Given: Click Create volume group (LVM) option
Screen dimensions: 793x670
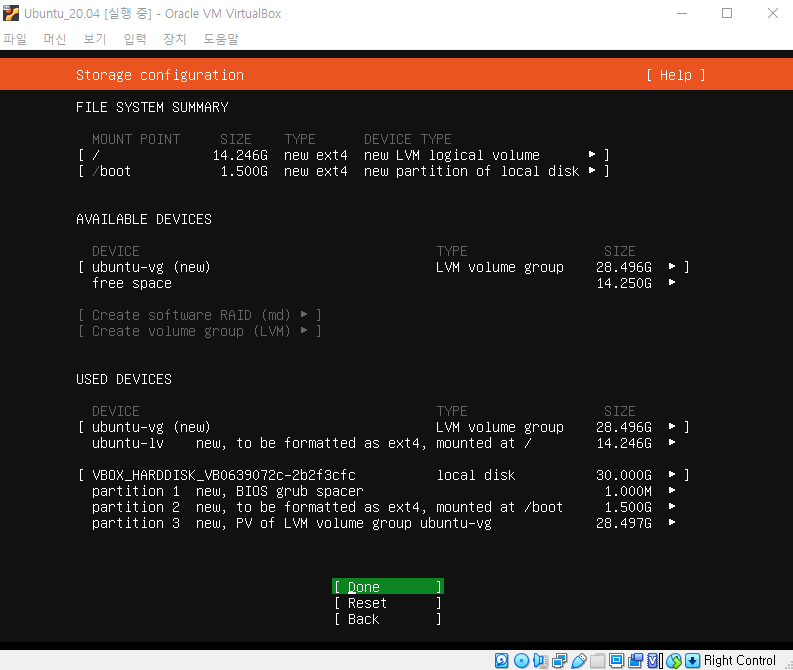Looking at the screenshot, I should point(200,331).
